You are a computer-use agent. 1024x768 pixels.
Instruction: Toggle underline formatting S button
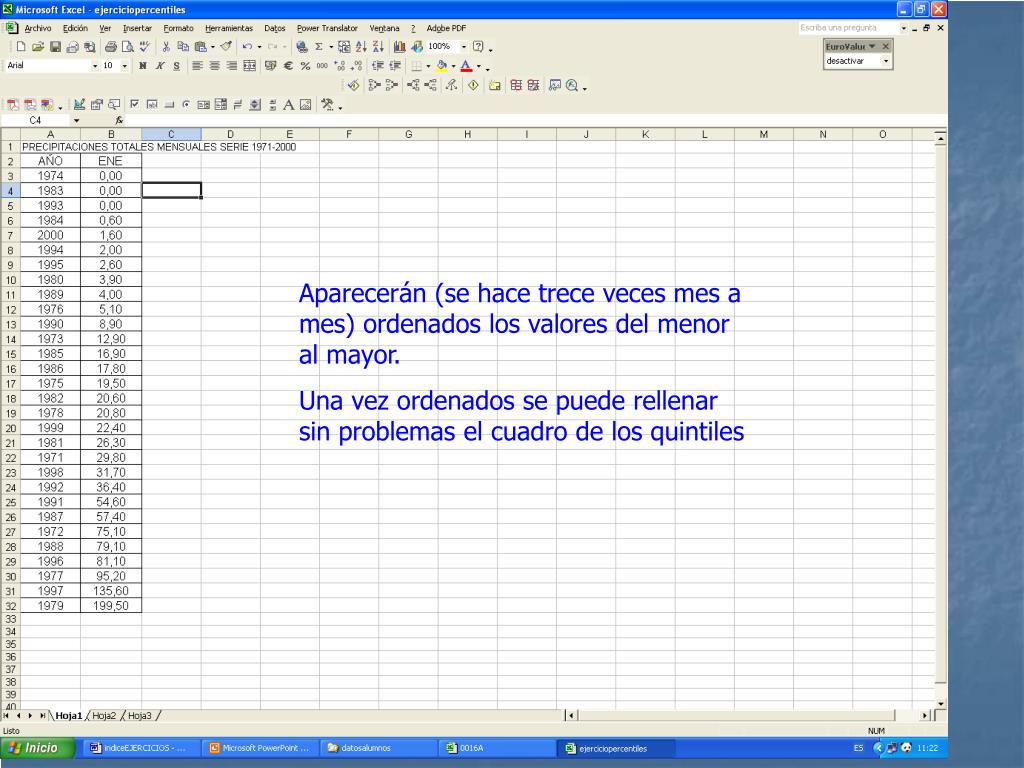coord(176,65)
